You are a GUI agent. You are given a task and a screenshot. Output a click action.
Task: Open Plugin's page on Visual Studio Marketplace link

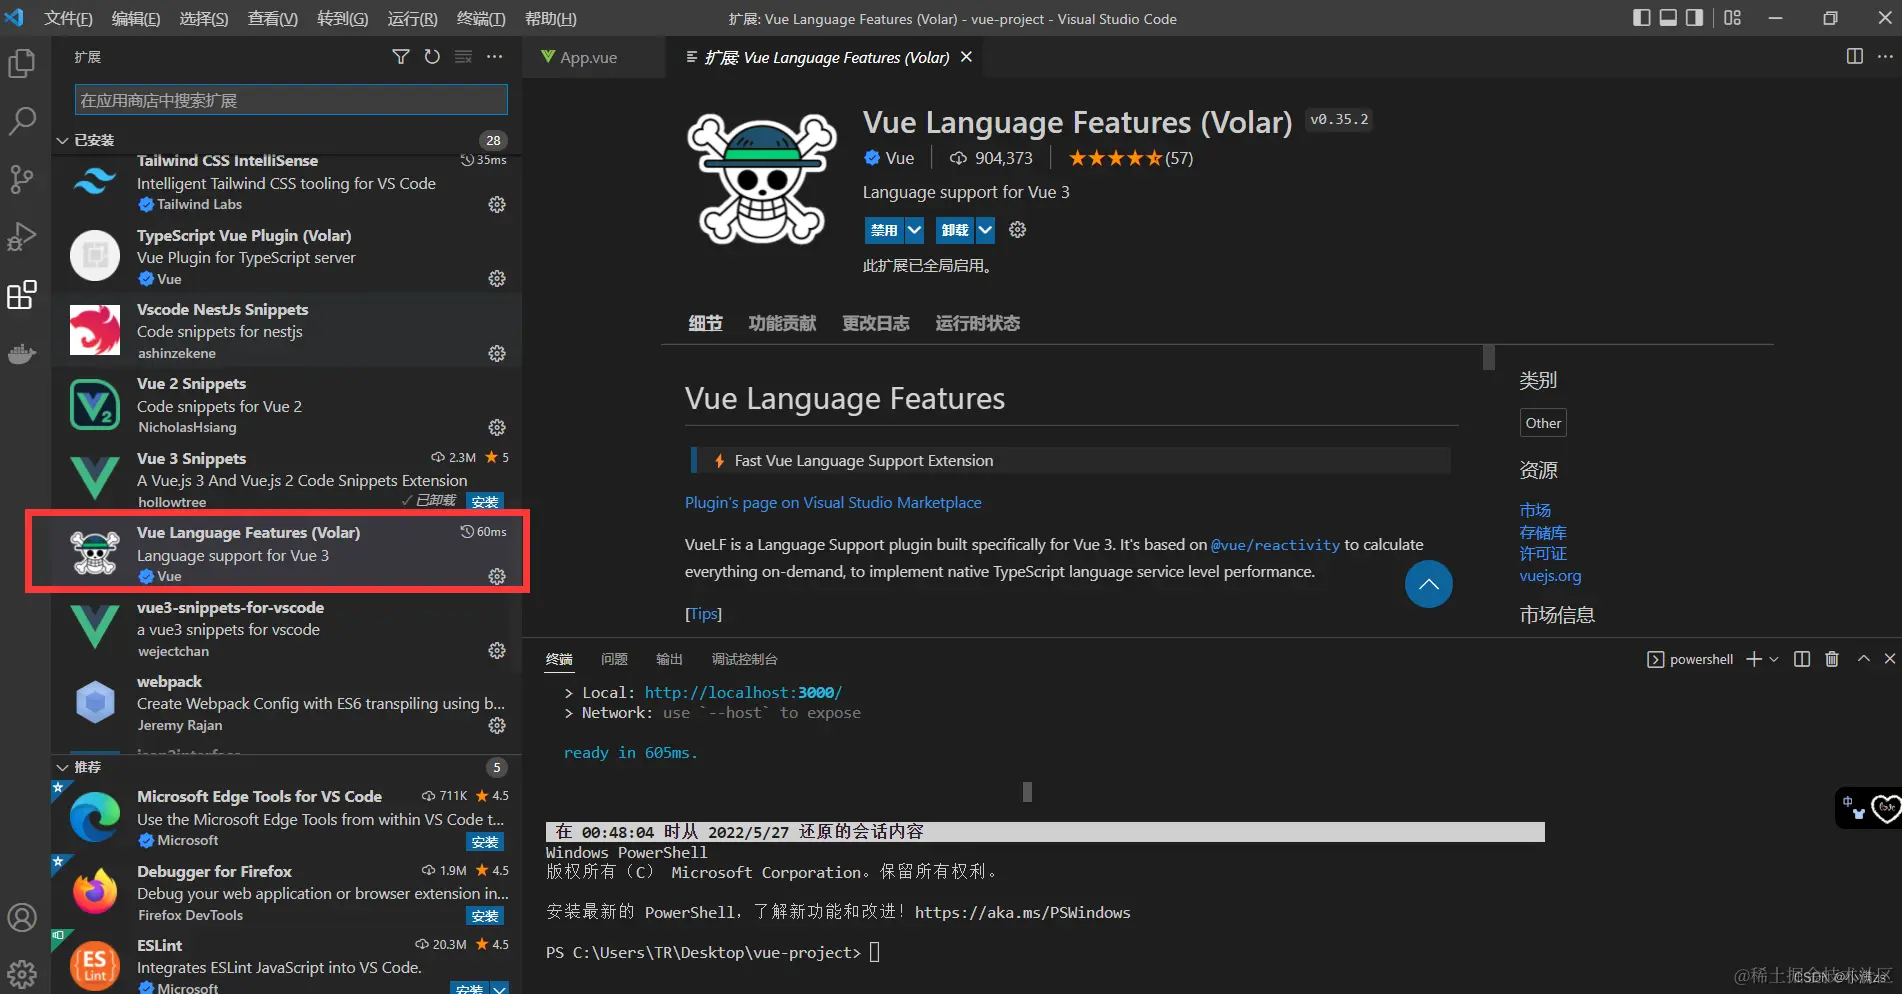(833, 502)
